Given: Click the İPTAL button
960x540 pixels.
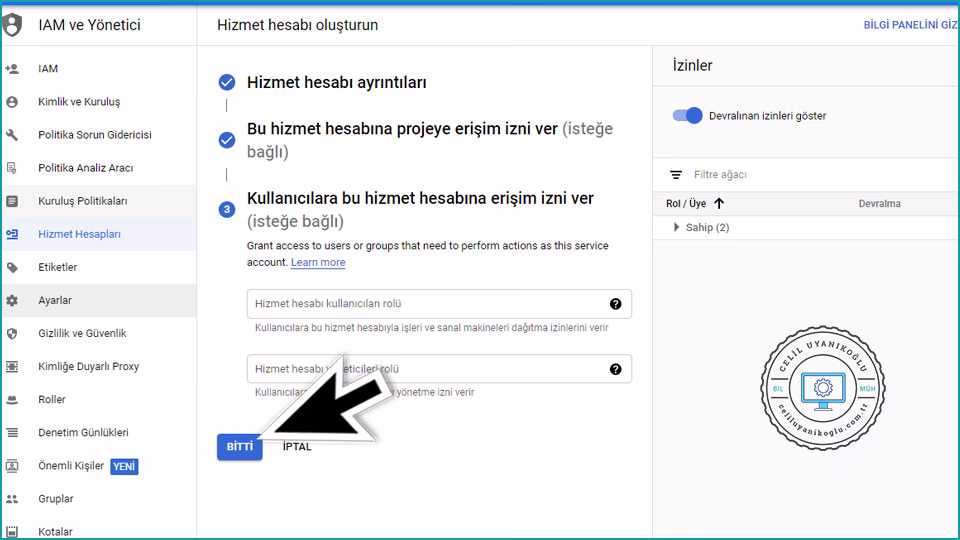Looking at the screenshot, I should tap(297, 447).
